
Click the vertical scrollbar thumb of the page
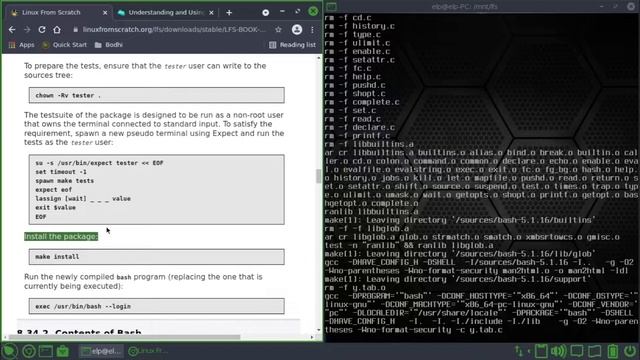[318, 176]
